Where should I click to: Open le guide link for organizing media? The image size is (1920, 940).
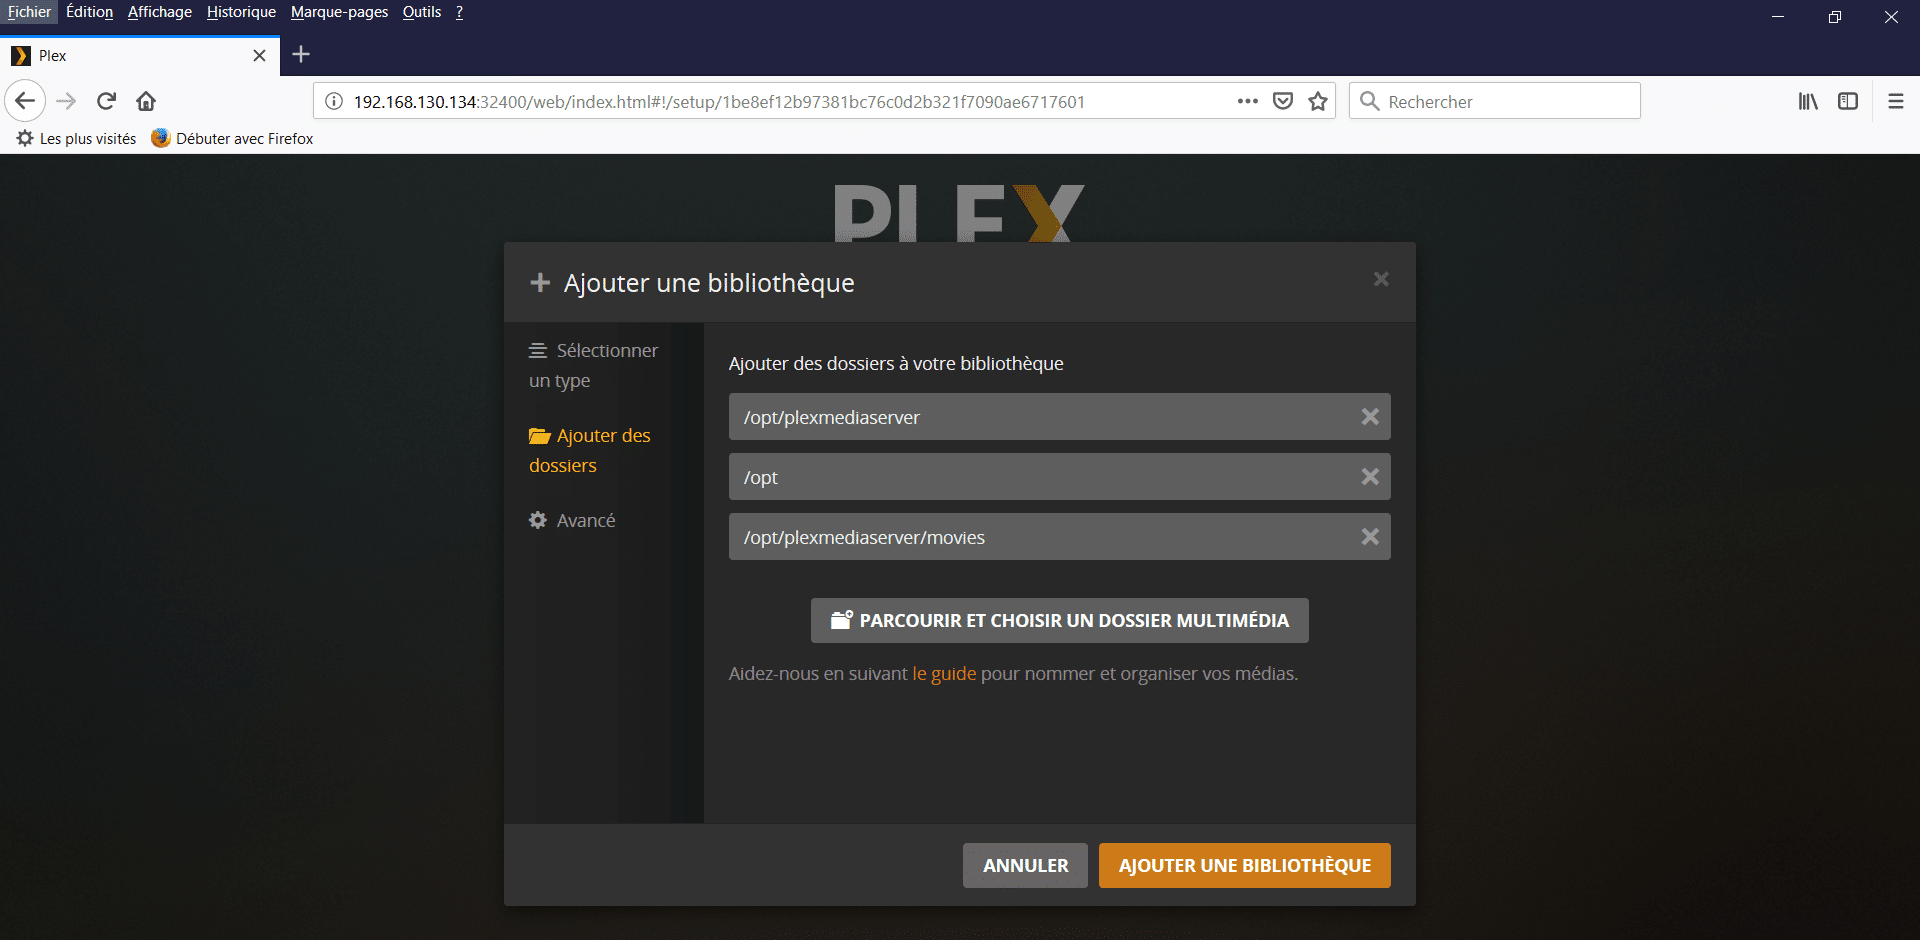[943, 673]
